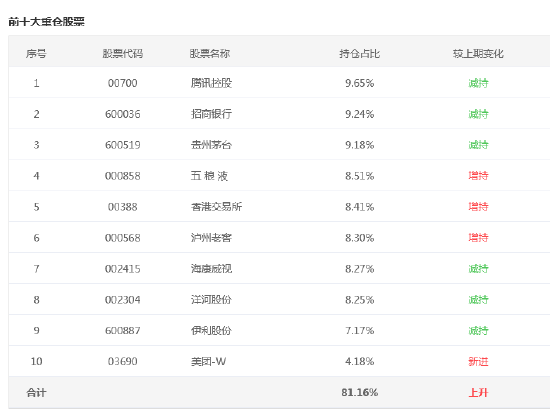
Task: Click the 股票名称 column header
Action: coord(210,54)
